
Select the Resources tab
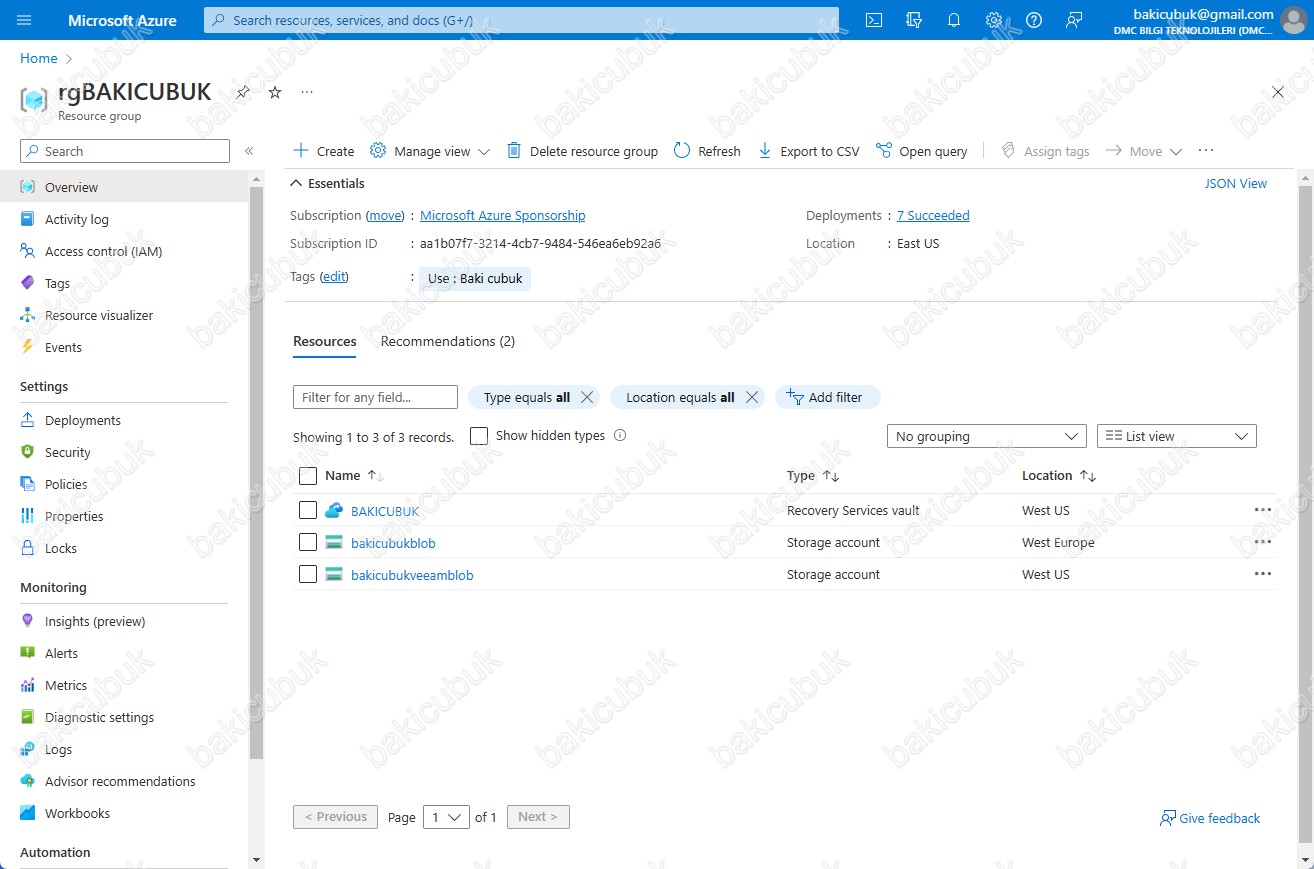pos(325,341)
